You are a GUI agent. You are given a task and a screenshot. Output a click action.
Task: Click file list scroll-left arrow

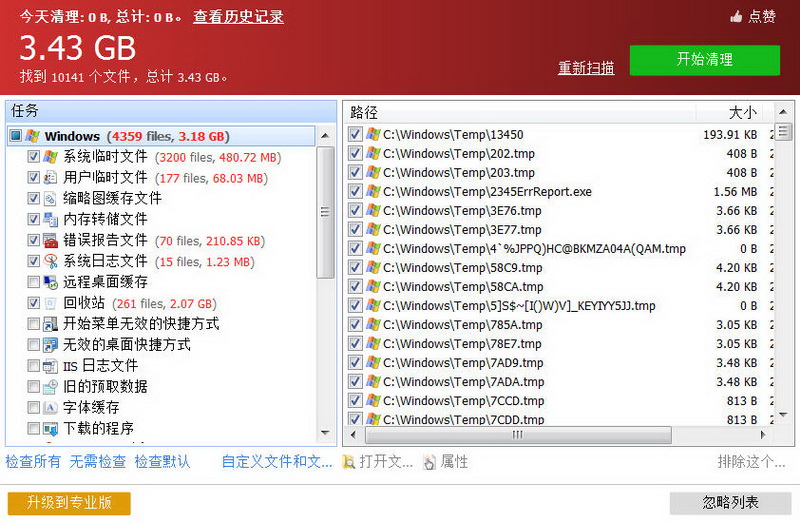point(353,435)
